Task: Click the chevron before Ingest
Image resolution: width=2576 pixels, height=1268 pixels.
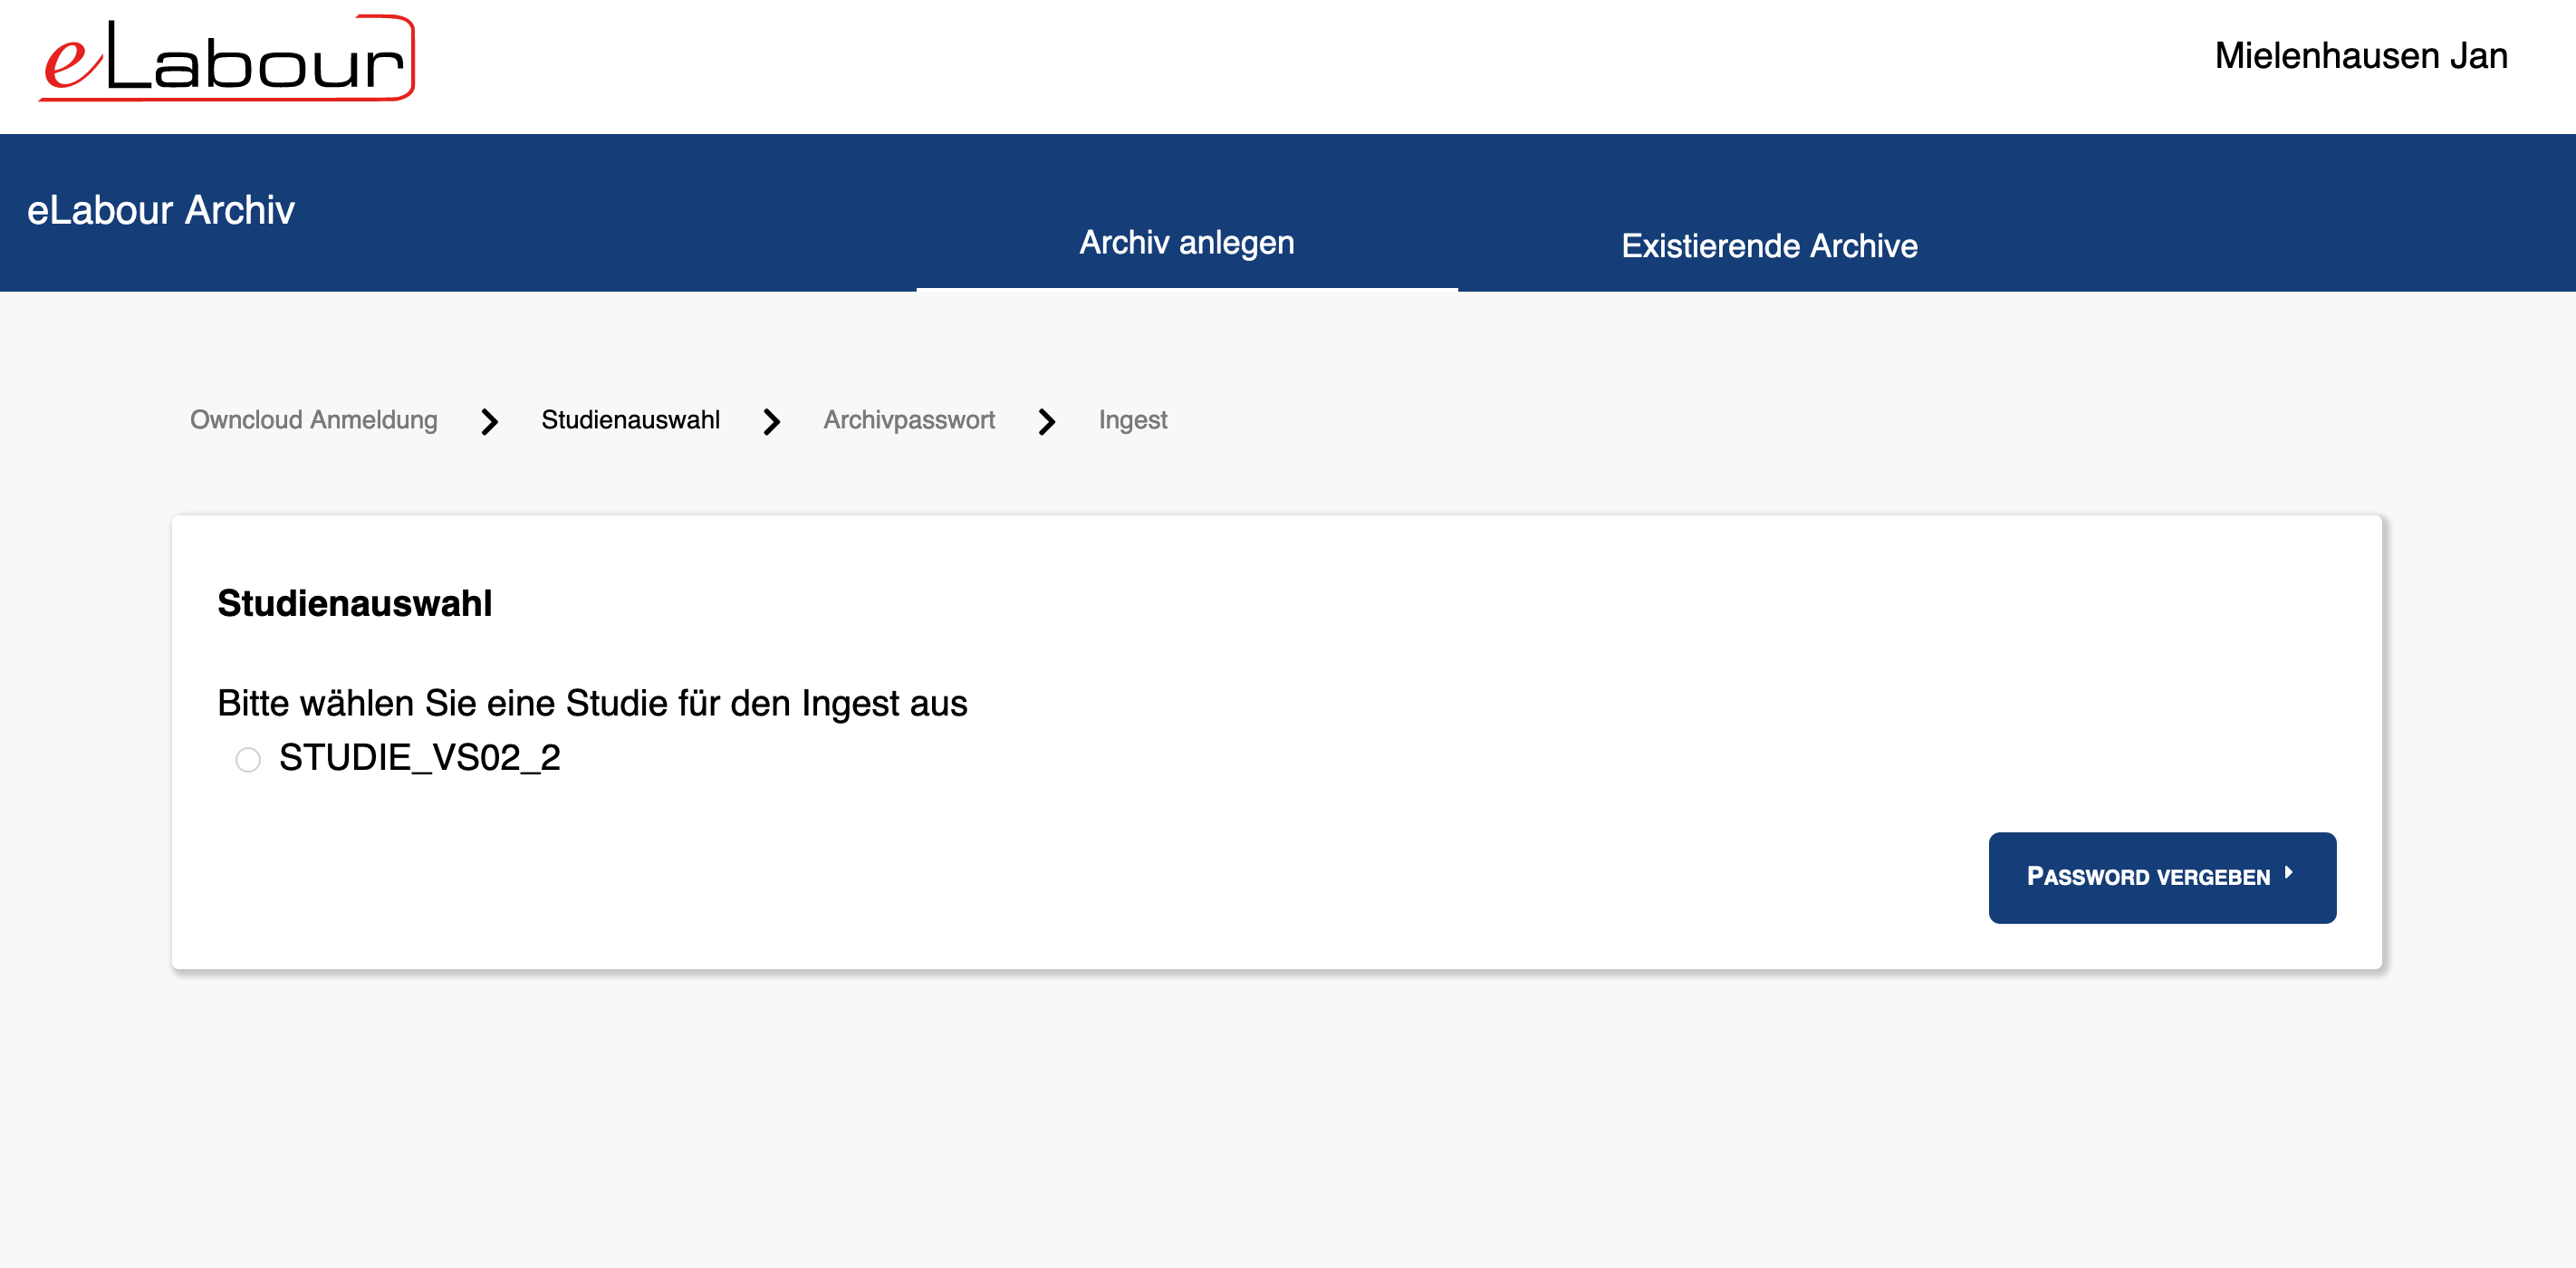Action: click(x=1047, y=422)
